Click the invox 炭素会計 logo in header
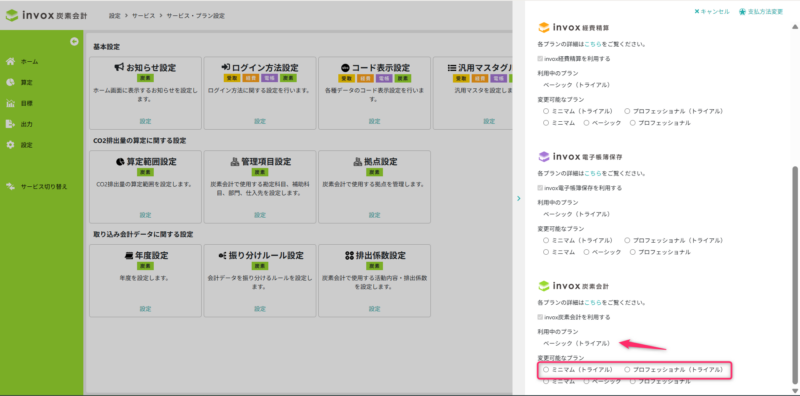The height and width of the screenshot is (396, 800). pyautogui.click(x=46, y=15)
